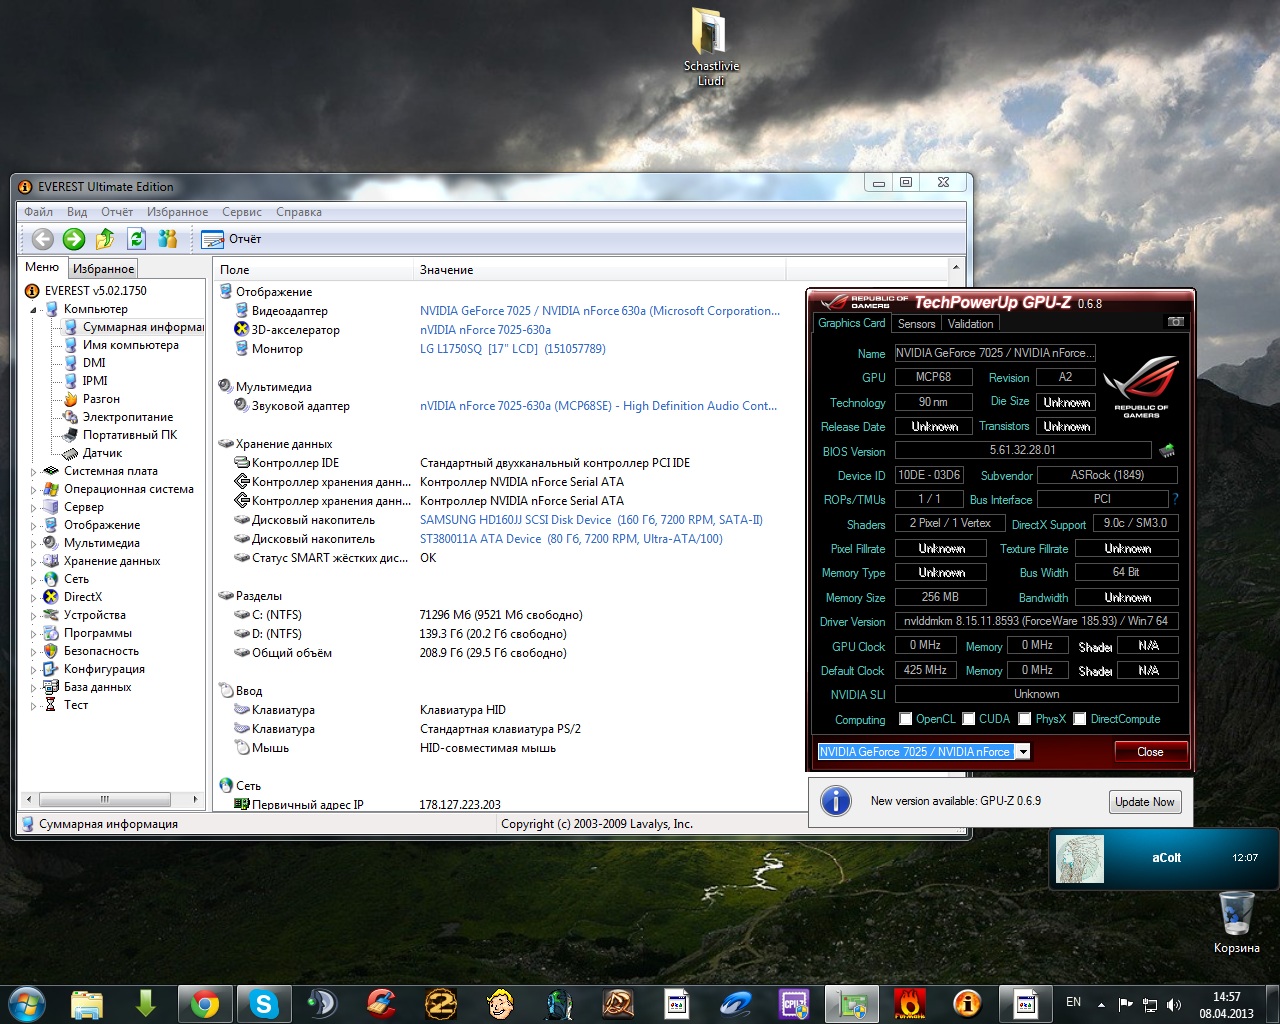
Task: Click the BIOS save chip icon in GPU-Z
Action: click(x=1166, y=451)
